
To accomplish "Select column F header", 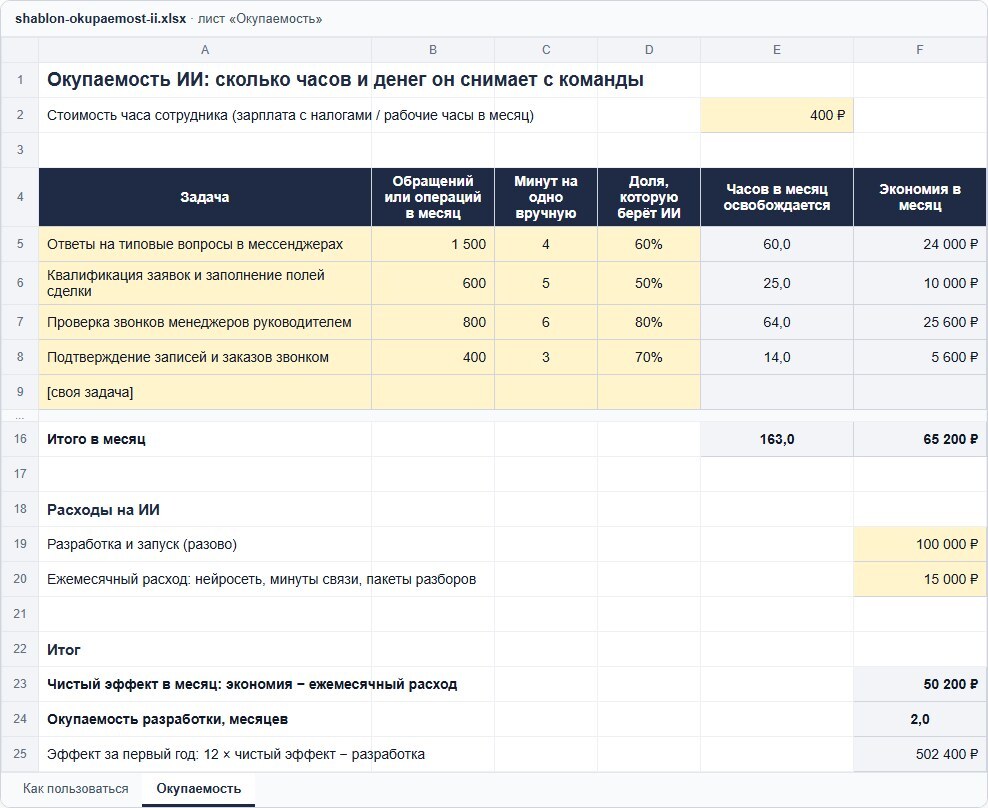I will [x=920, y=50].
